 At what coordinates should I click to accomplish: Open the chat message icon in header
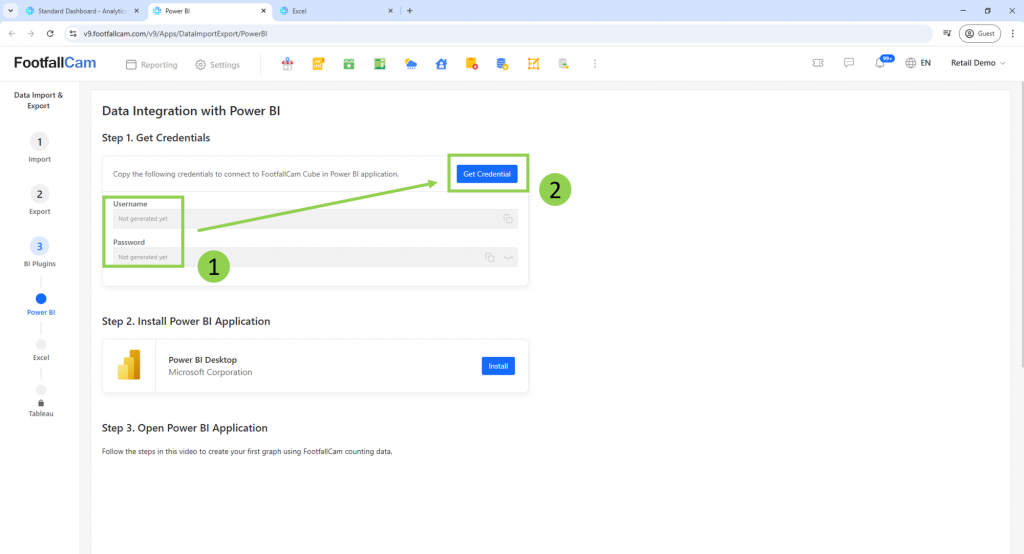[x=848, y=63]
